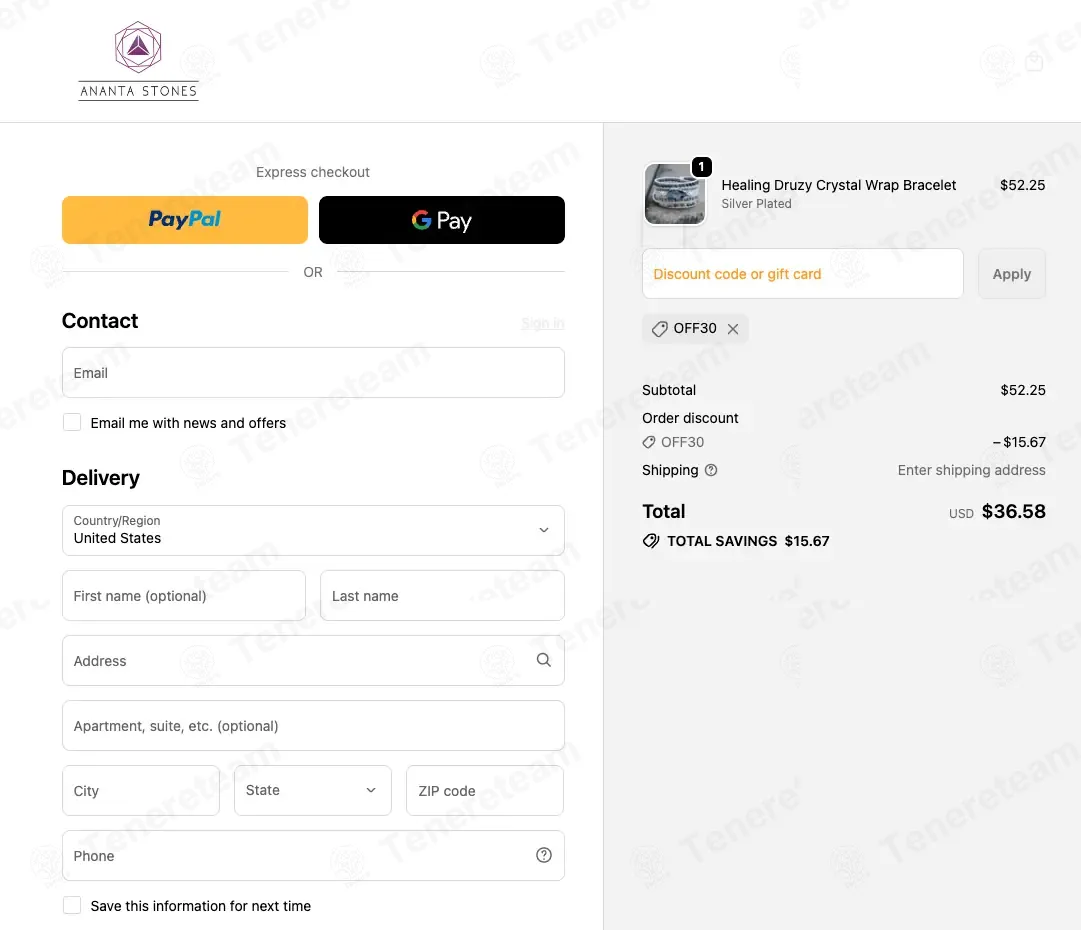Remove the OFF30 discount code
Viewport: 1081px width, 930px height.
click(x=733, y=329)
